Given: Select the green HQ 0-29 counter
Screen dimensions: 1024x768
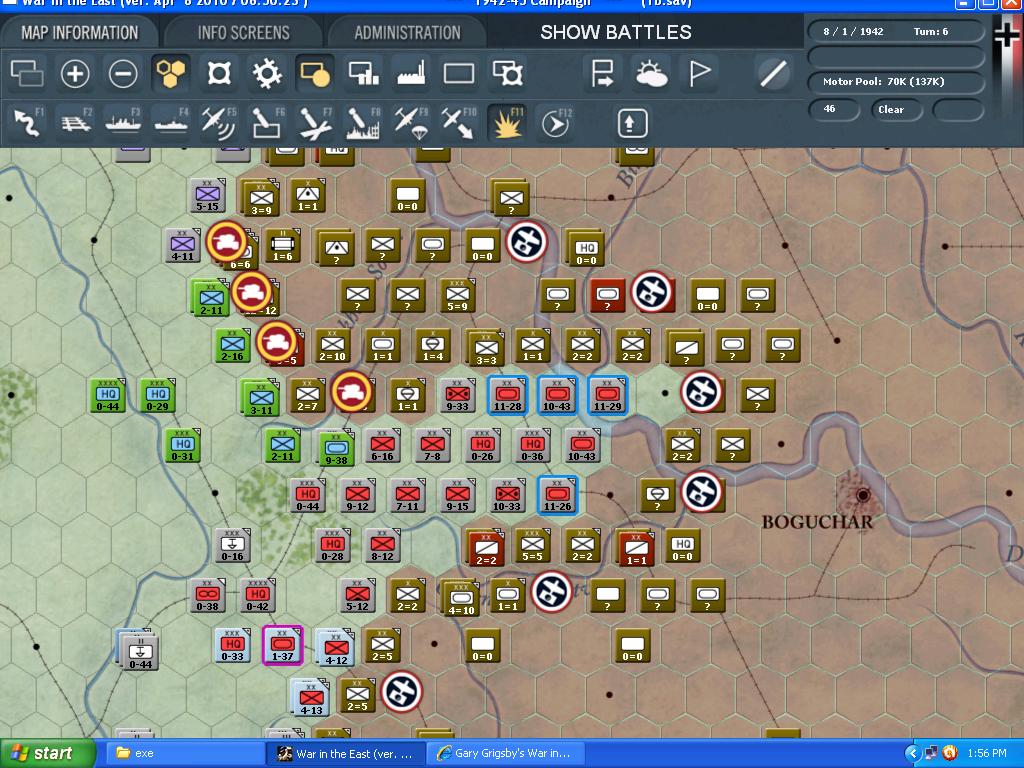Looking at the screenshot, I should [157, 395].
